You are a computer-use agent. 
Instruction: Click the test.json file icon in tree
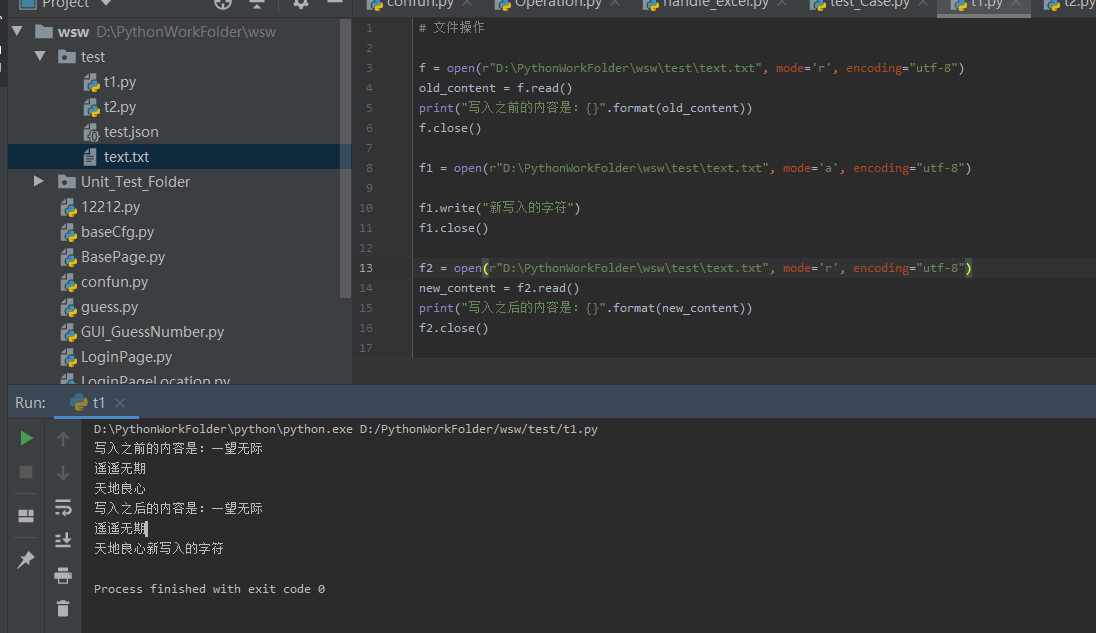point(91,133)
